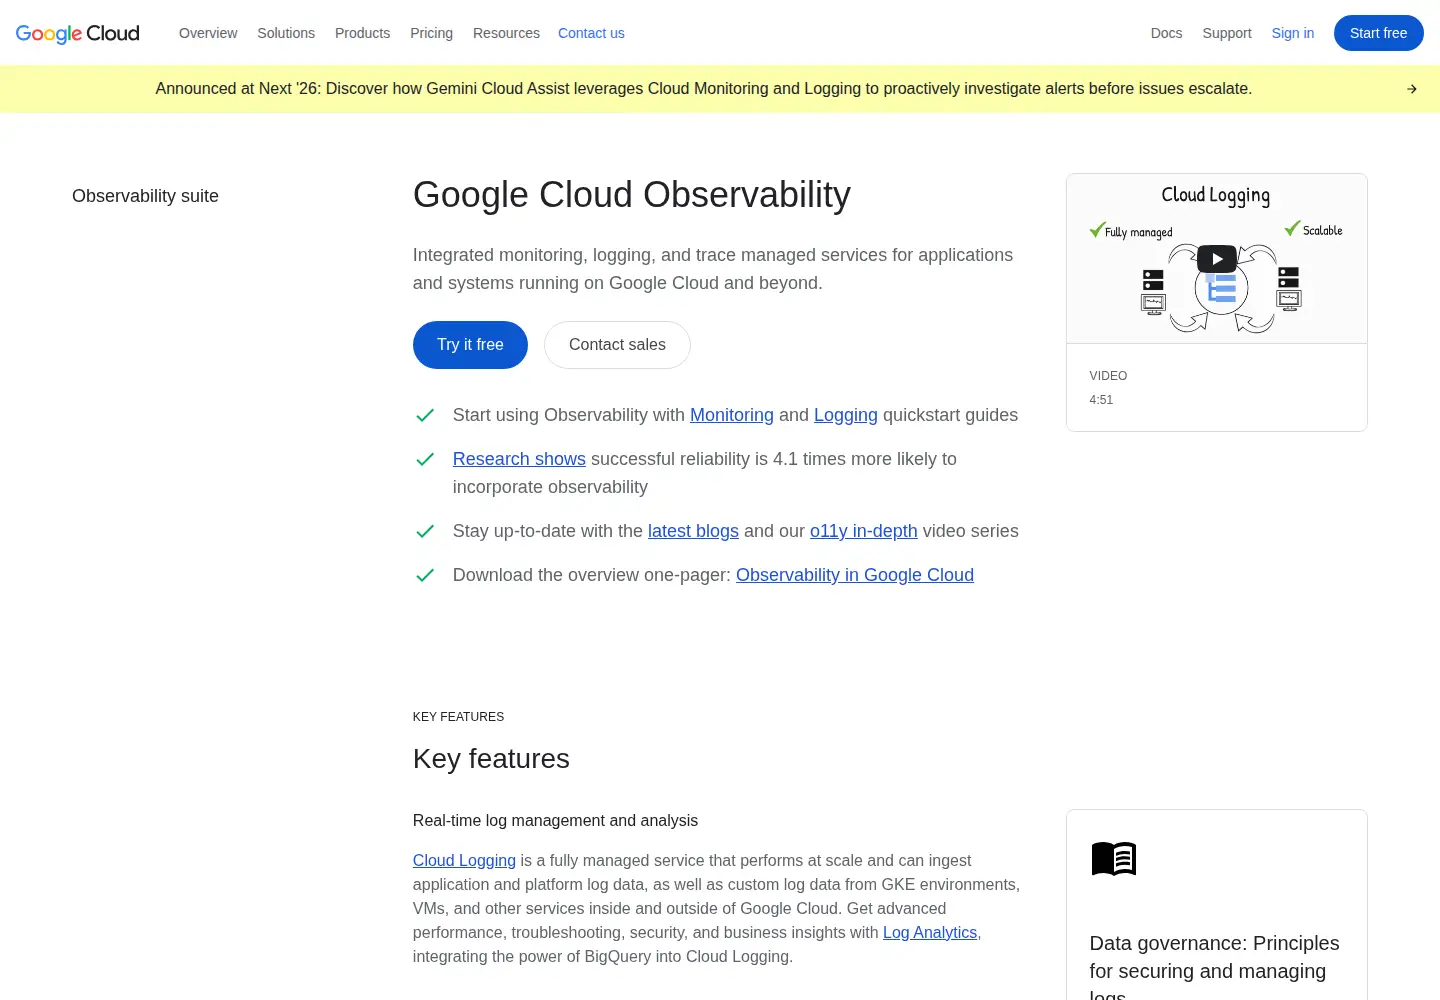Screen dimensions: 1440x1000
Task: Open the Resources menu item
Action: (x=506, y=33)
